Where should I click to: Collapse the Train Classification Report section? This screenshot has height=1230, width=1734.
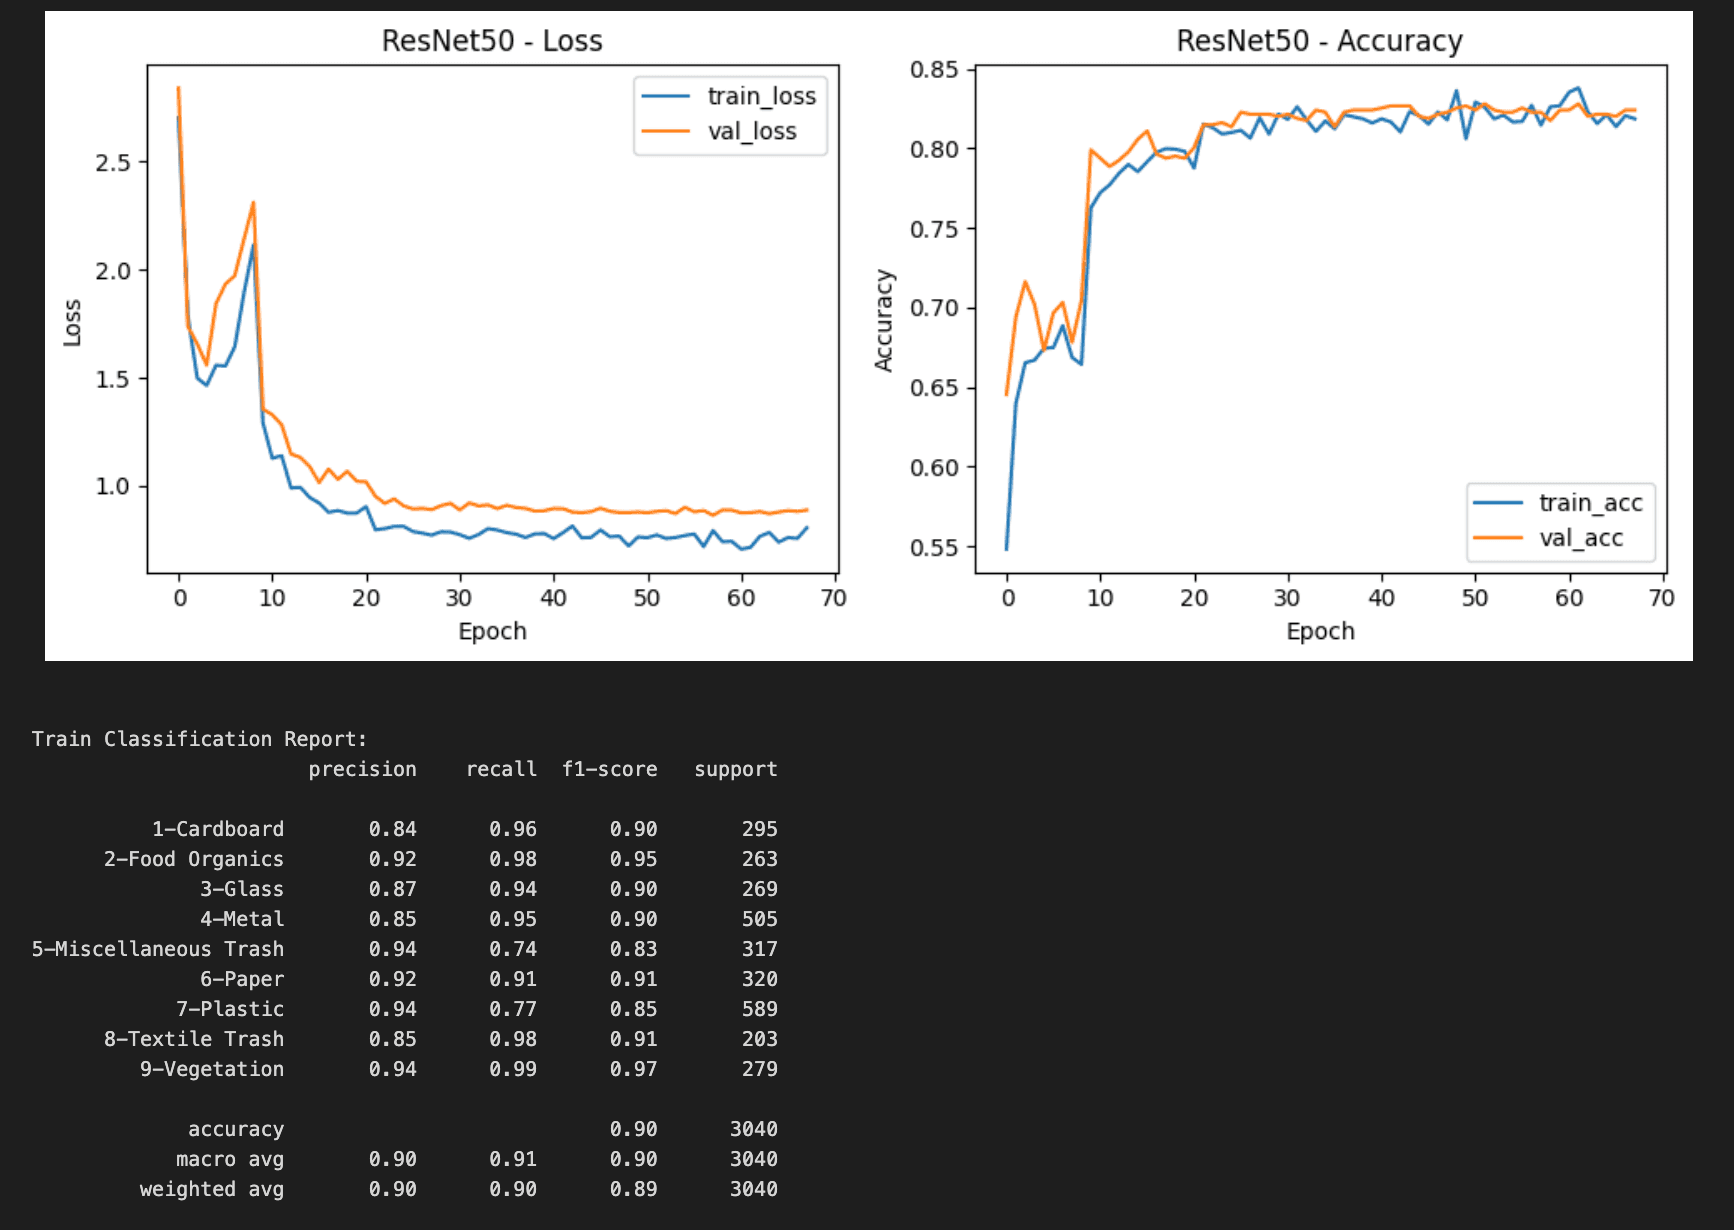pyautogui.click(x=198, y=739)
